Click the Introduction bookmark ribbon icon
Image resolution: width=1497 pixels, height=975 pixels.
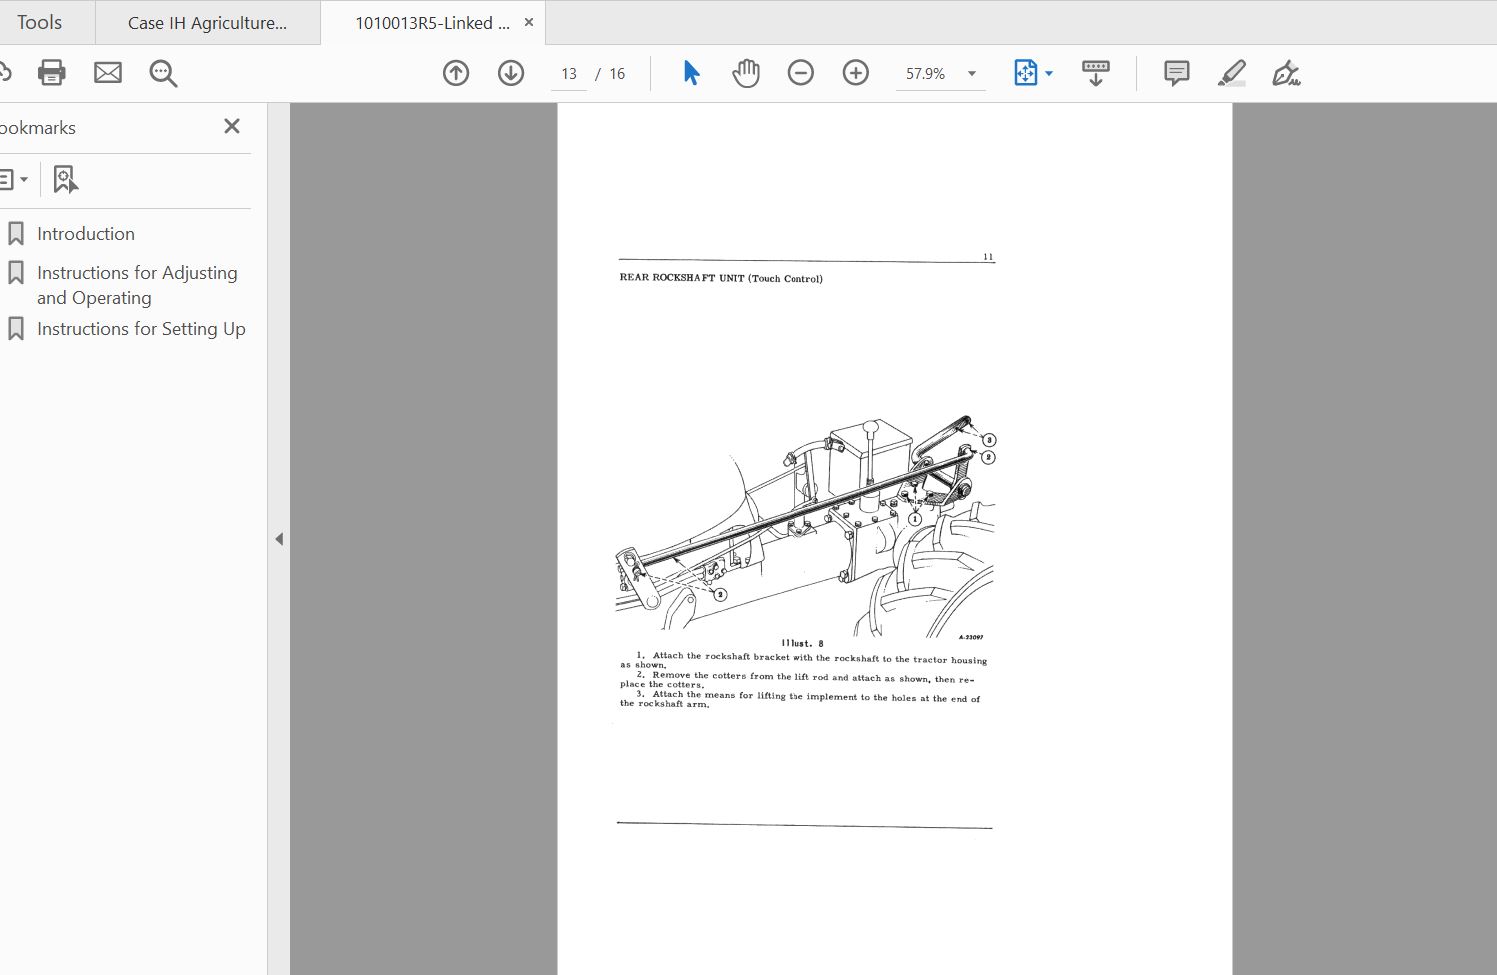click(16, 234)
